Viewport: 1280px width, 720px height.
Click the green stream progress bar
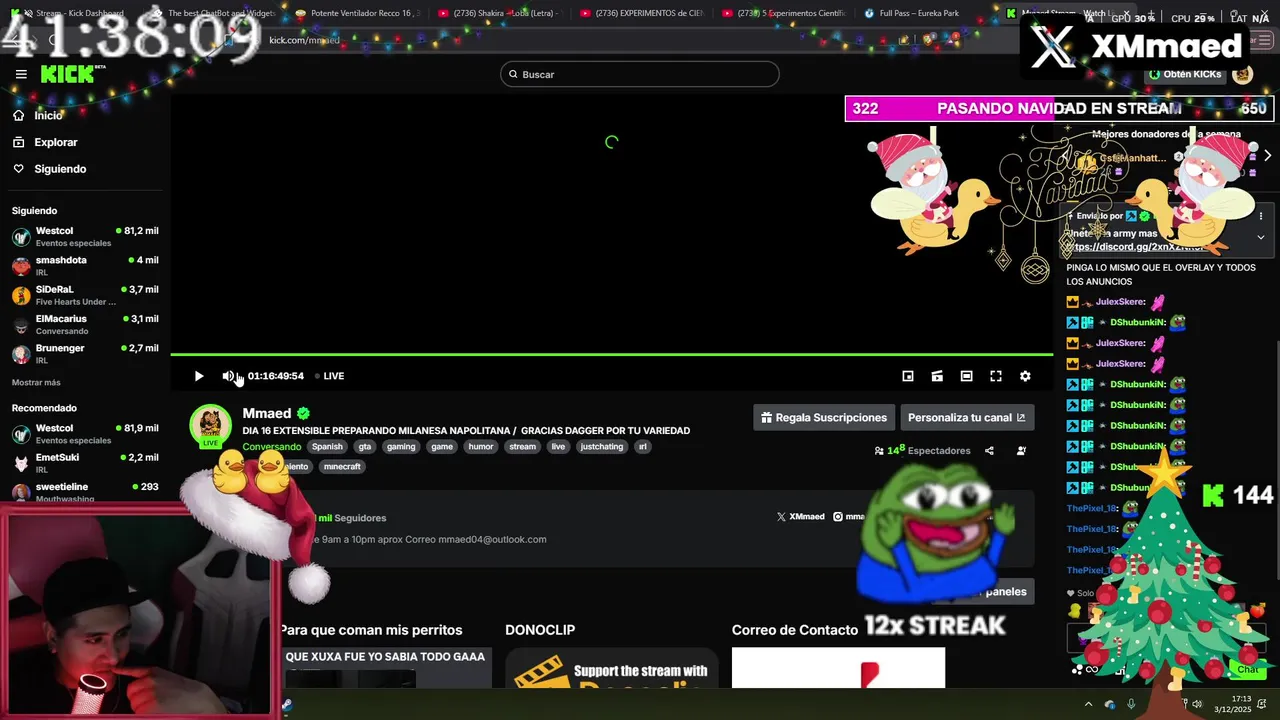pos(612,354)
